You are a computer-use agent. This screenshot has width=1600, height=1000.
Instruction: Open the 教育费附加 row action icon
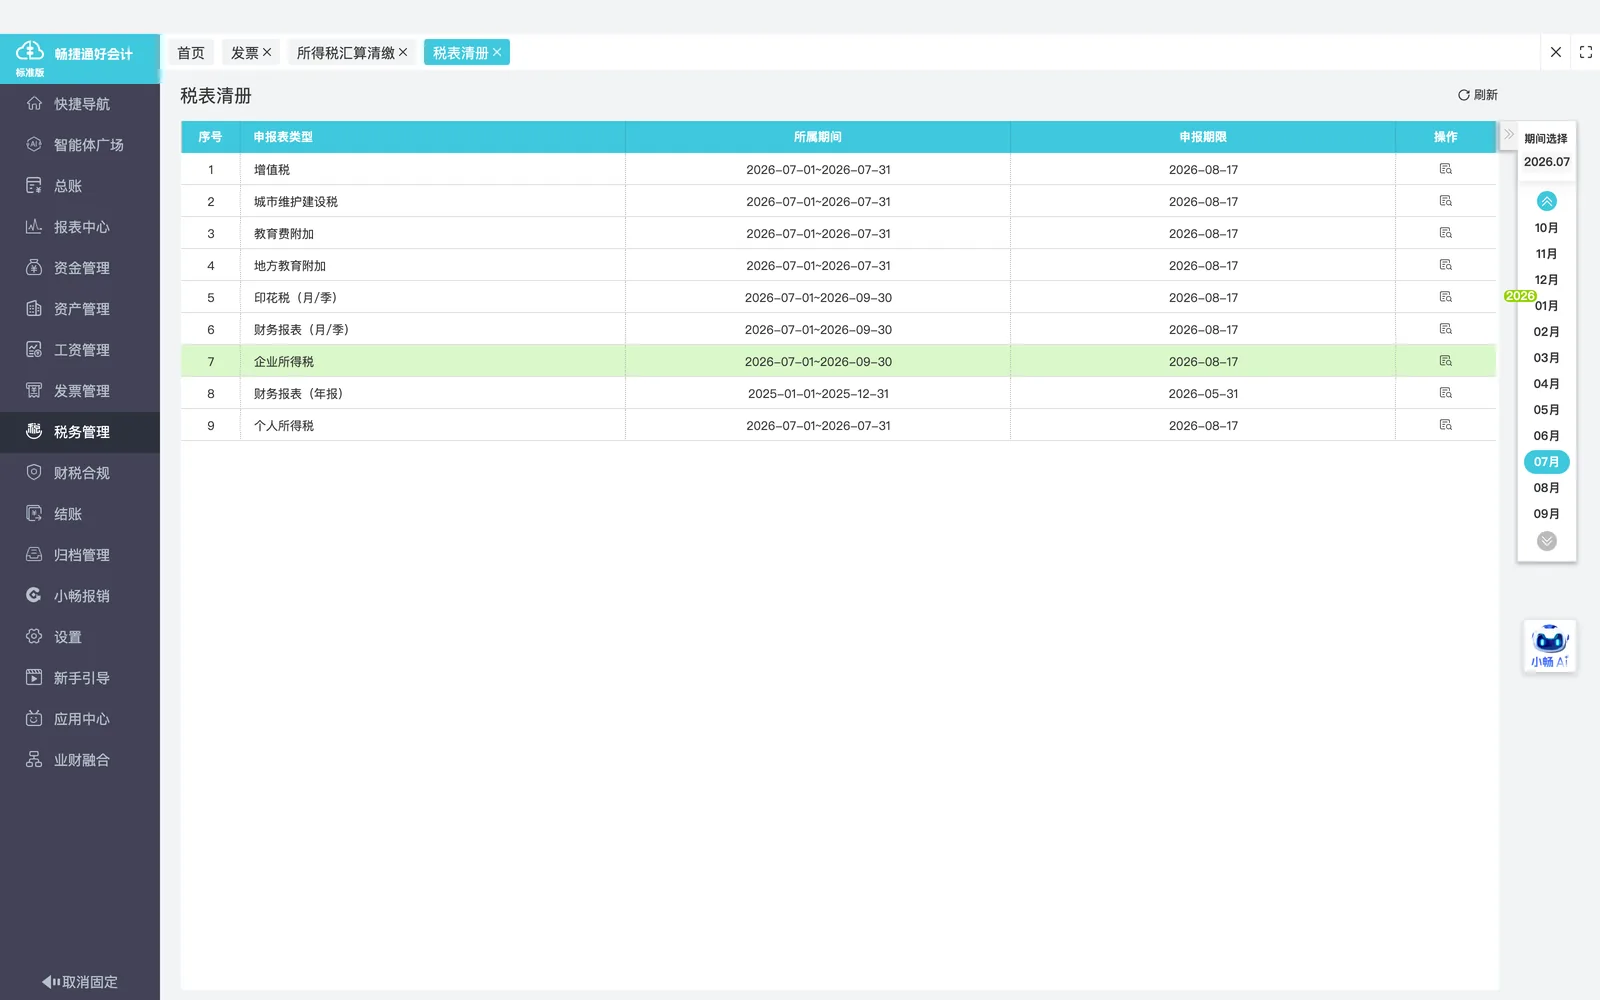tap(1445, 233)
